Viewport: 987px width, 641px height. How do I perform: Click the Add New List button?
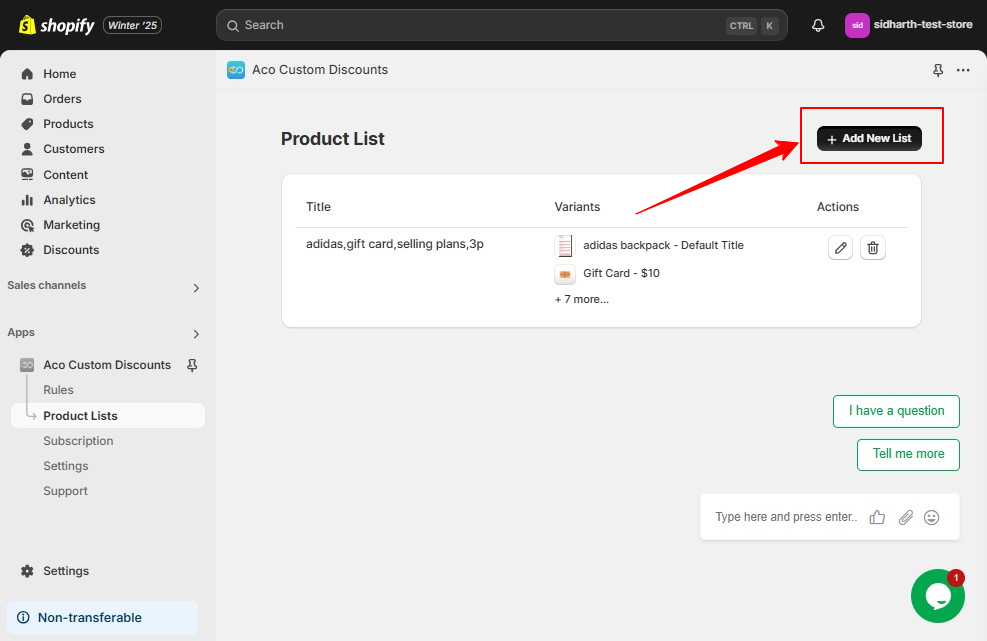[869, 139]
